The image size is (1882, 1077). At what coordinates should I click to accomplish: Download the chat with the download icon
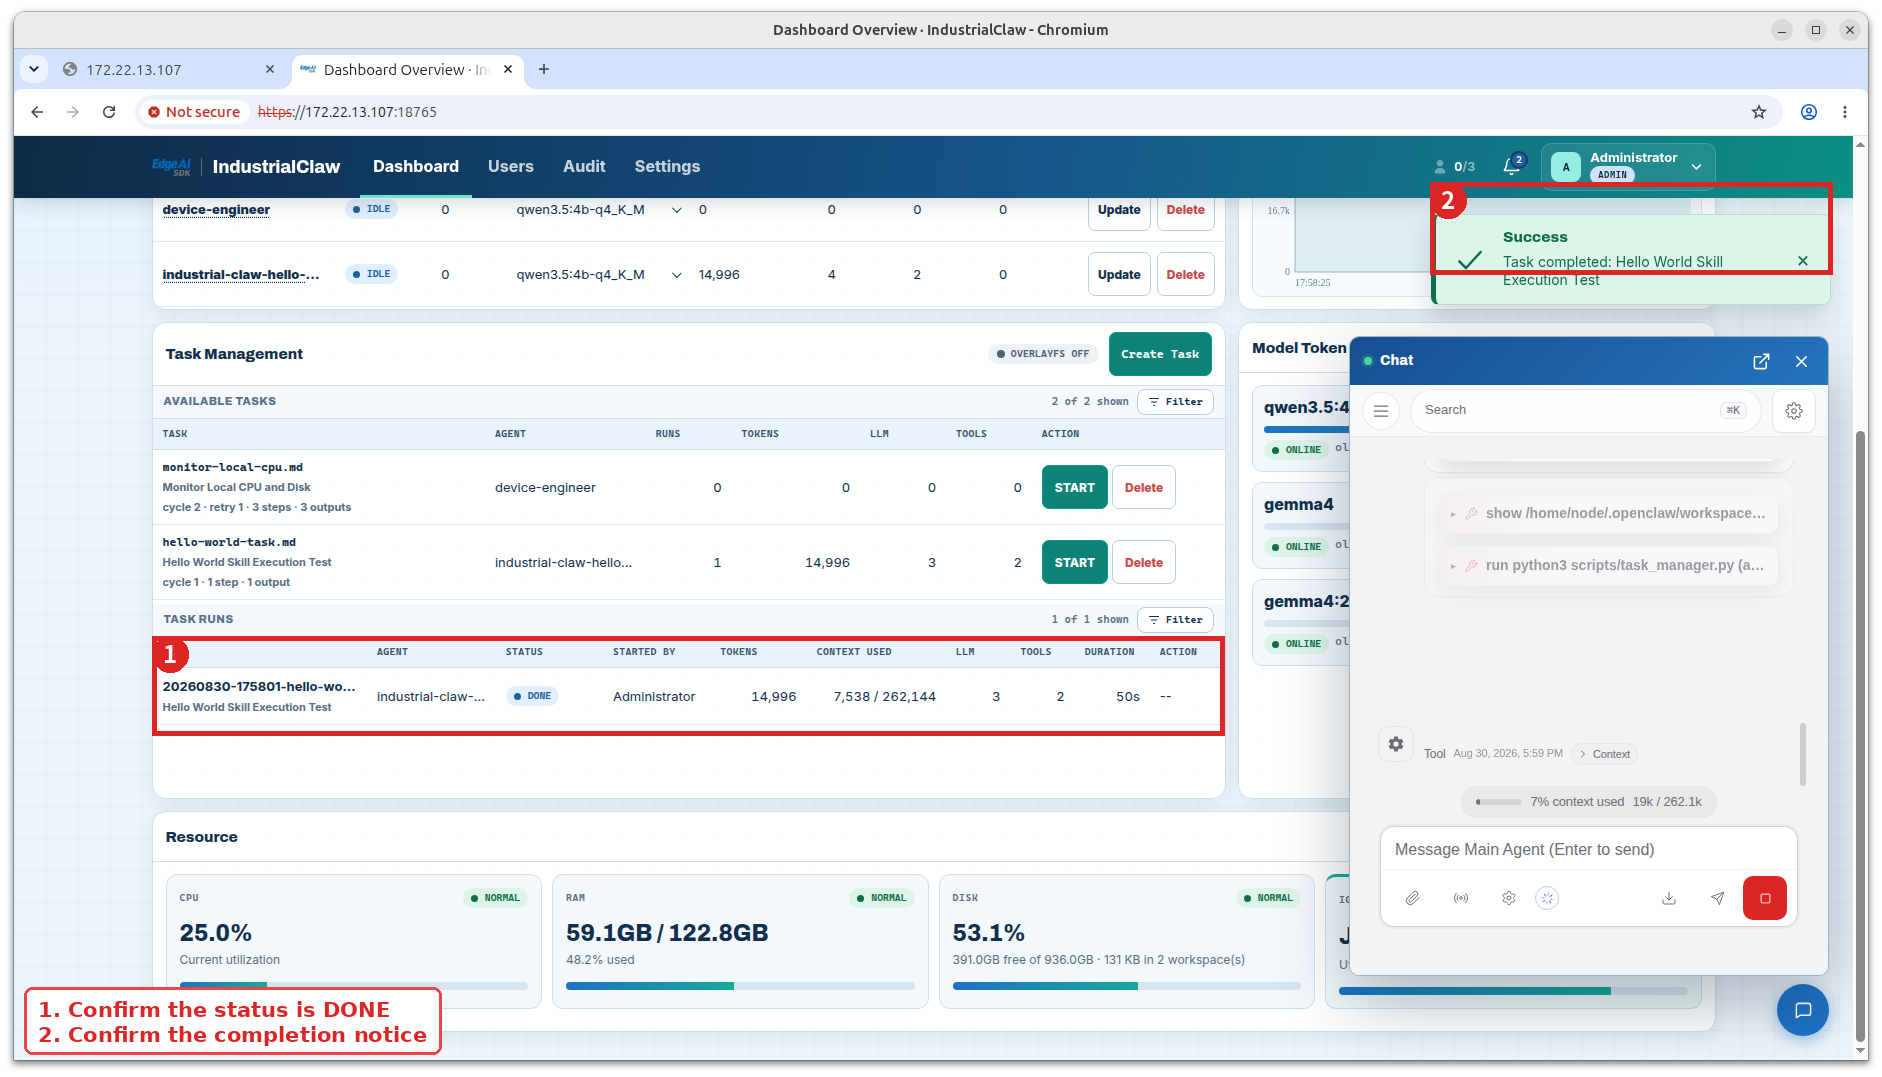point(1669,898)
